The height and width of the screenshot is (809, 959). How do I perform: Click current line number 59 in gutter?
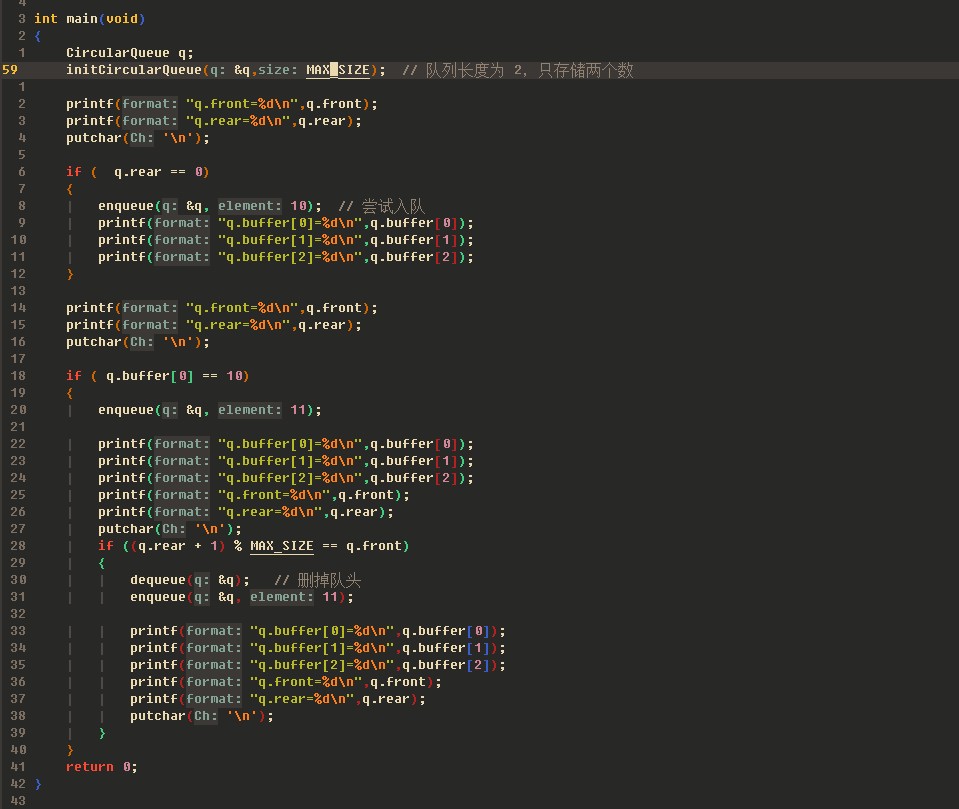10,70
